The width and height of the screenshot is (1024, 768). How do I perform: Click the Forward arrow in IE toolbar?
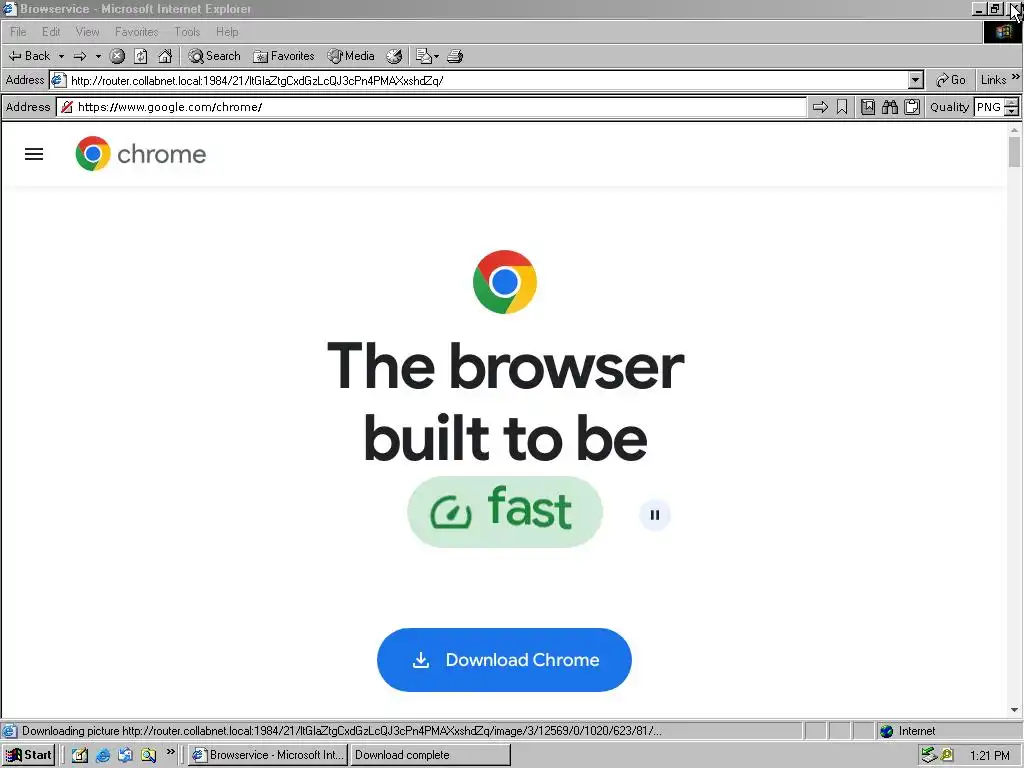point(80,56)
